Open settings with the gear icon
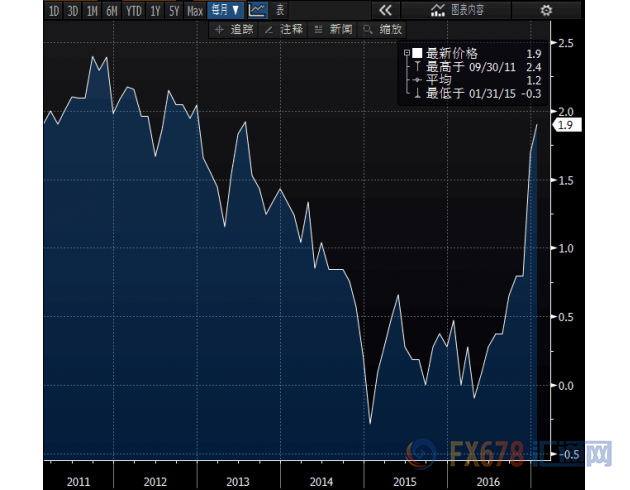The width and height of the screenshot is (630, 490). [545, 10]
